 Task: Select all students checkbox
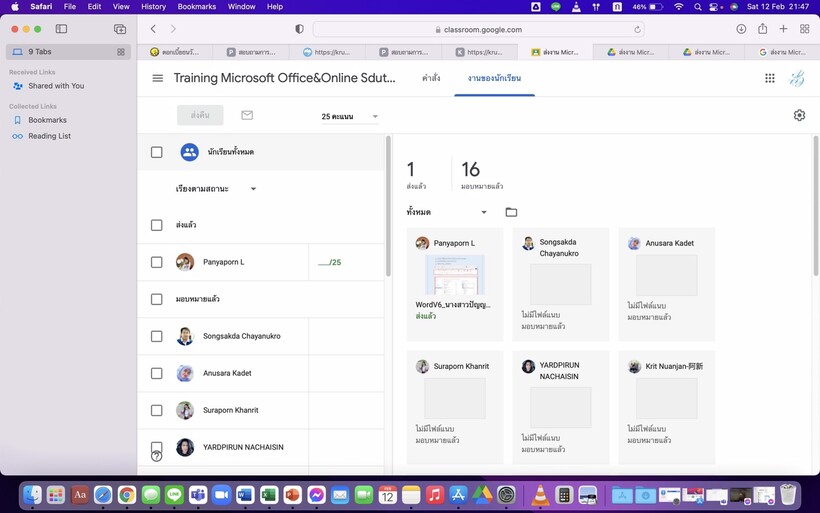pyautogui.click(x=156, y=152)
